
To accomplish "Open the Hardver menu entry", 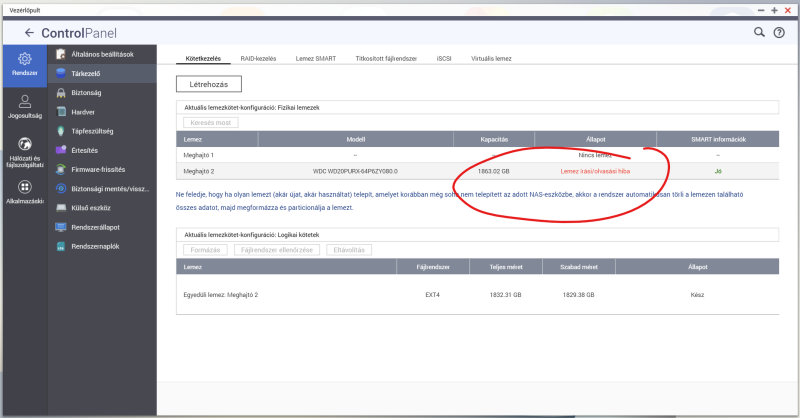I will (102, 112).
